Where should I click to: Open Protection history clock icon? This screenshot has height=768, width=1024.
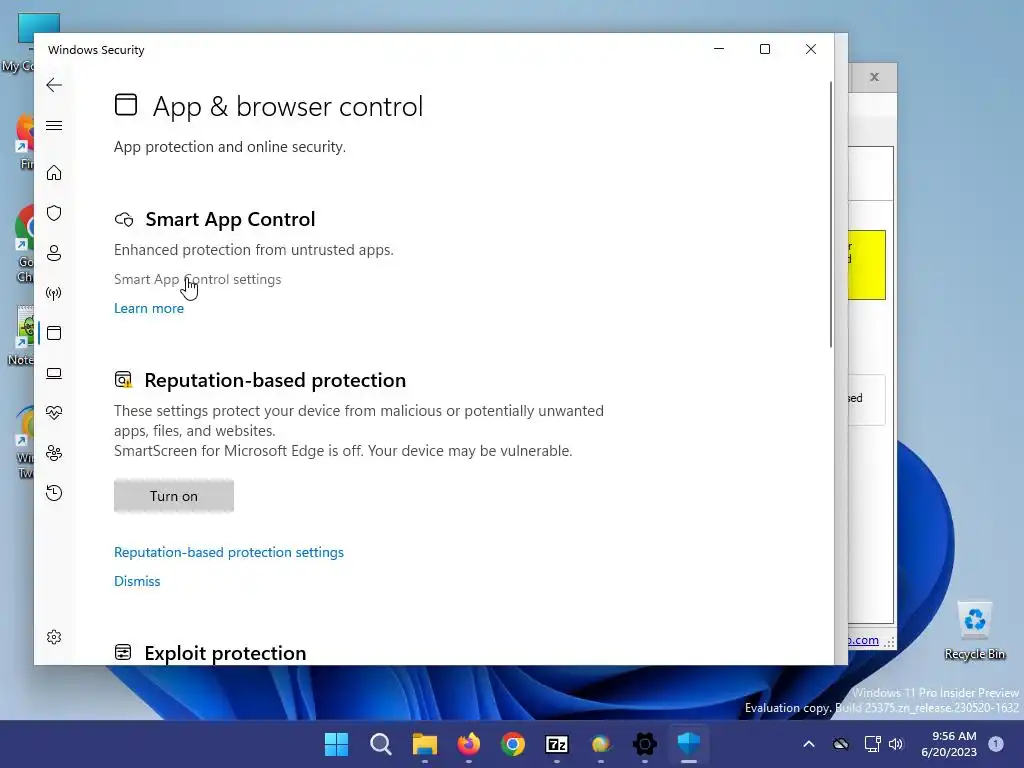pyautogui.click(x=54, y=493)
